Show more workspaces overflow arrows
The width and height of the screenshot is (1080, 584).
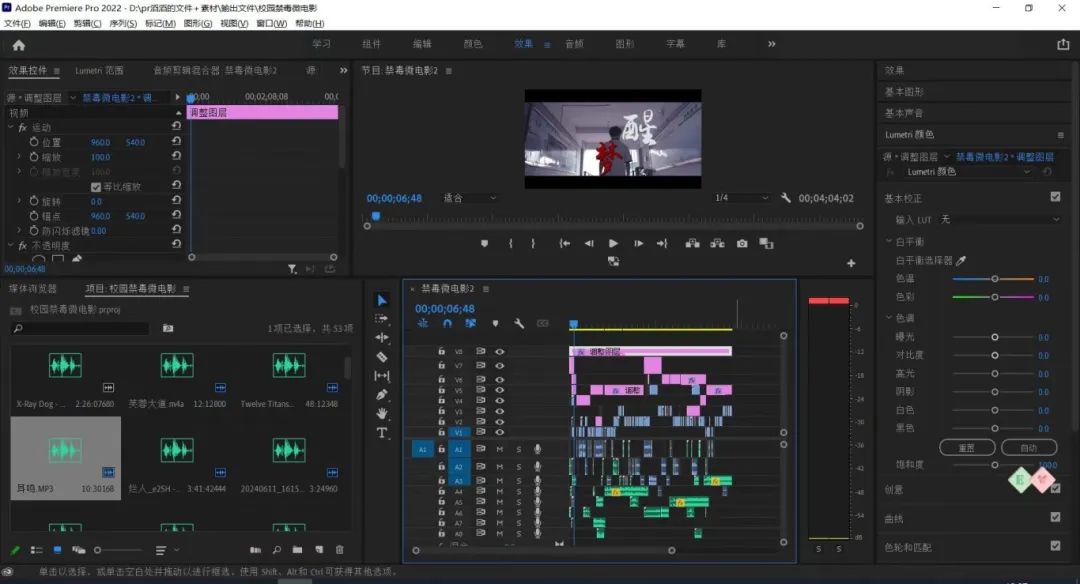(x=771, y=44)
